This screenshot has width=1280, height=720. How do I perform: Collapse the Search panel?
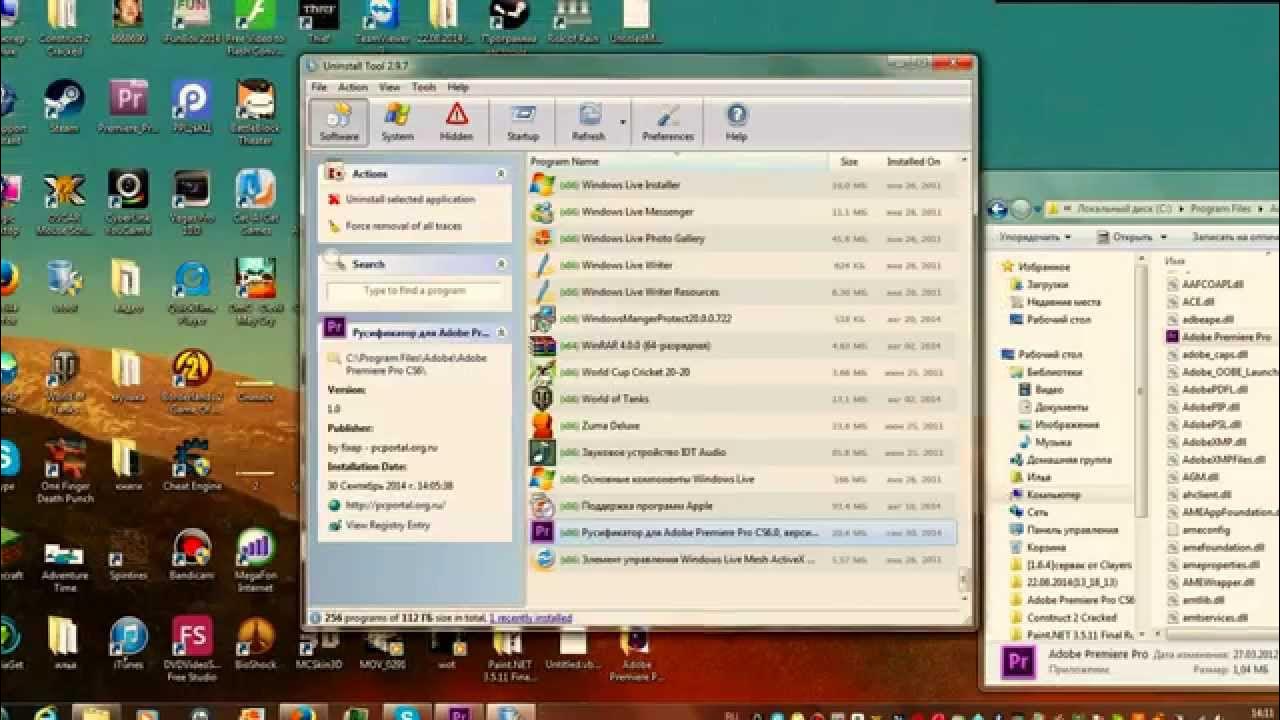coord(501,264)
